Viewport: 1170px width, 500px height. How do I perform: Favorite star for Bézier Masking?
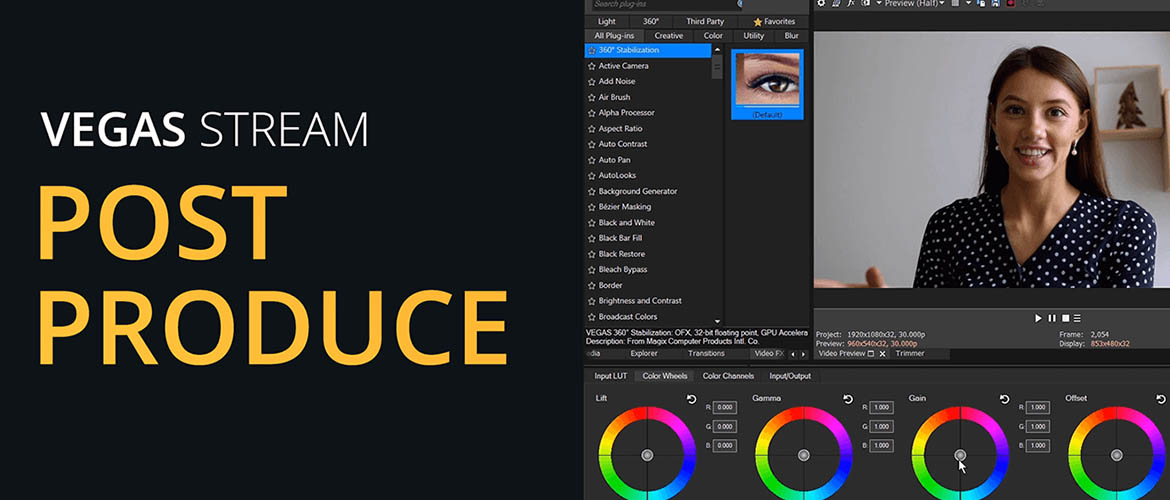592,207
